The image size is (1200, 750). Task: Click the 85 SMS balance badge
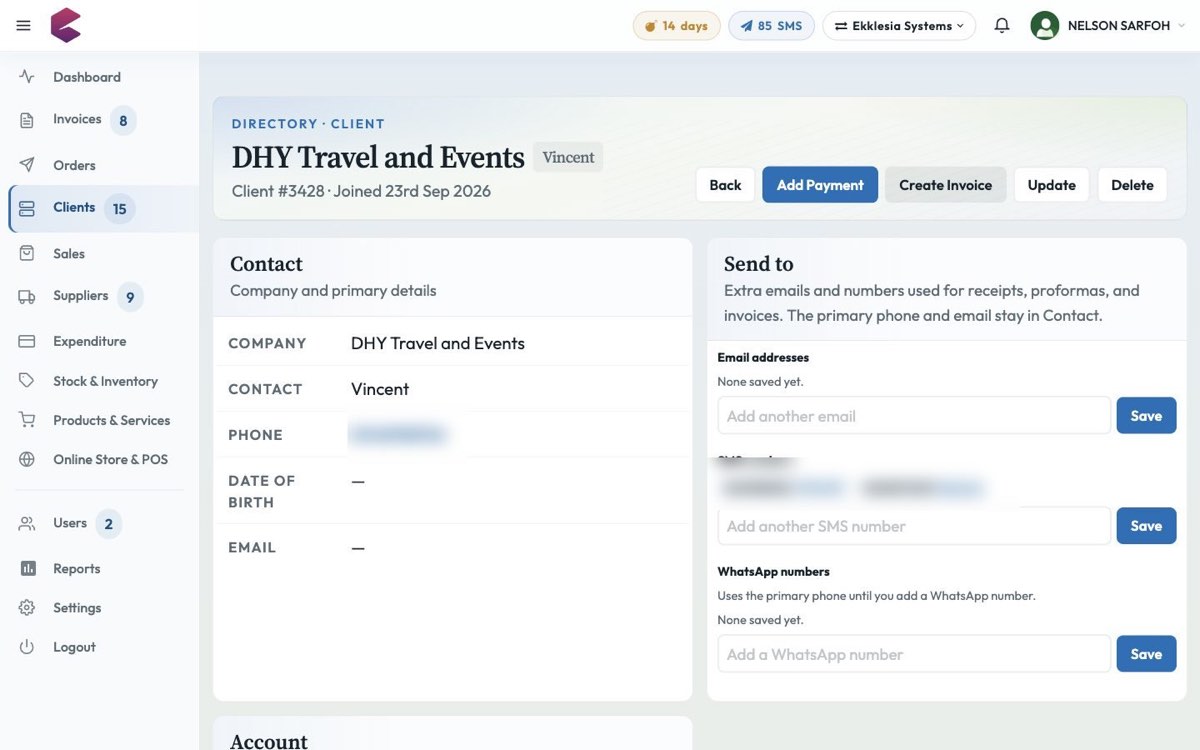point(771,26)
